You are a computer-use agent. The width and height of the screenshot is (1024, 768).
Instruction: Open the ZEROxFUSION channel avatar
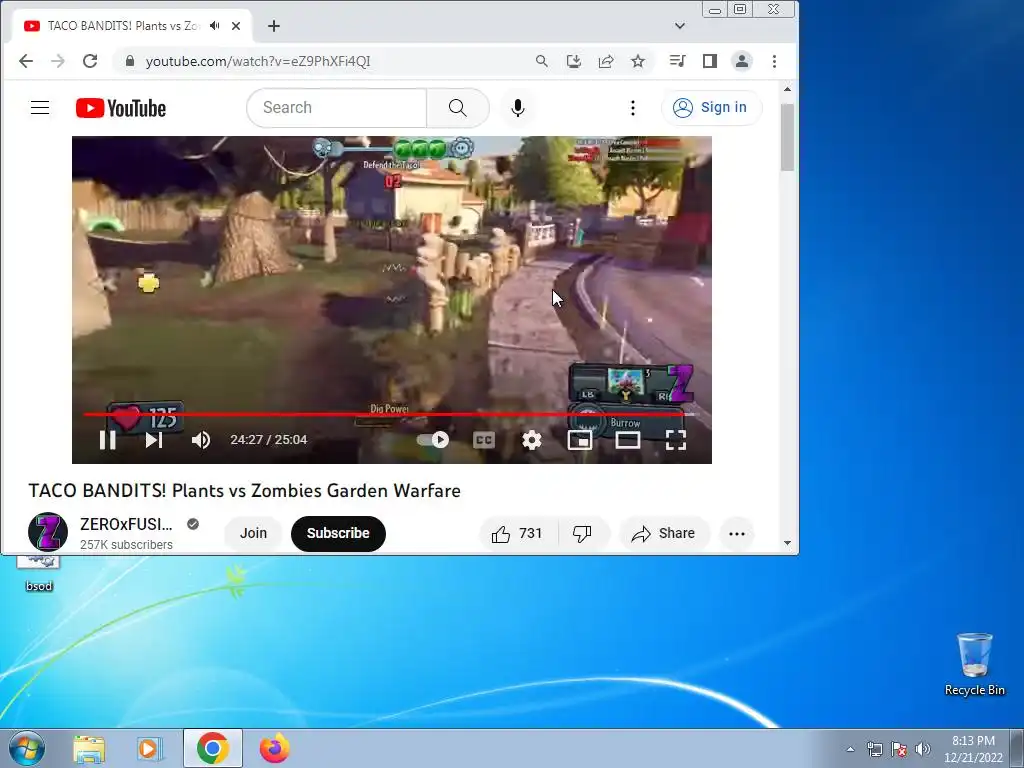48,532
